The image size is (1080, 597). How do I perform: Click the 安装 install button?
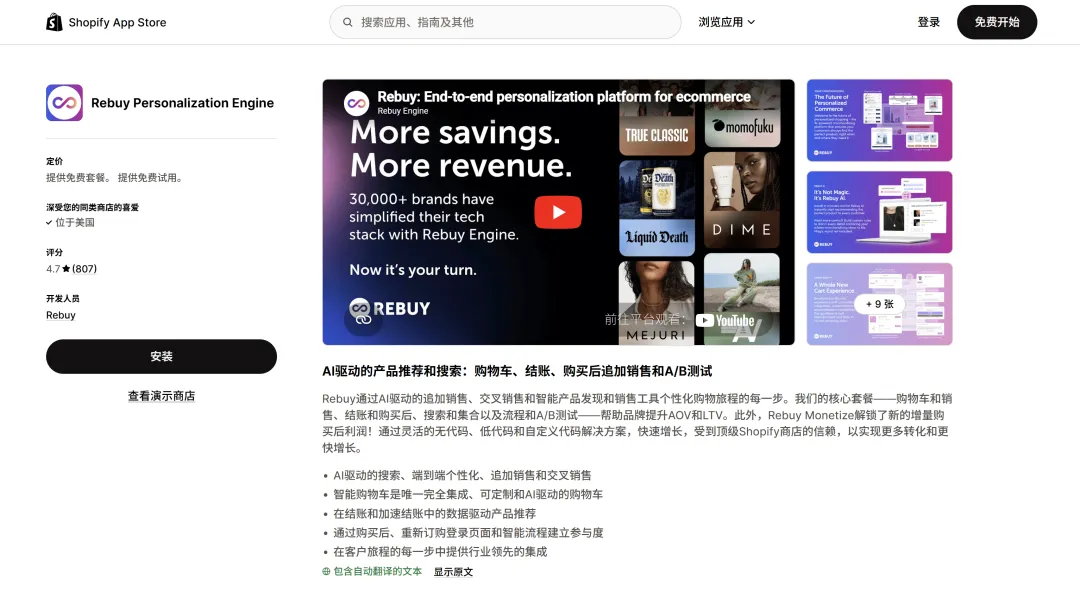point(161,356)
